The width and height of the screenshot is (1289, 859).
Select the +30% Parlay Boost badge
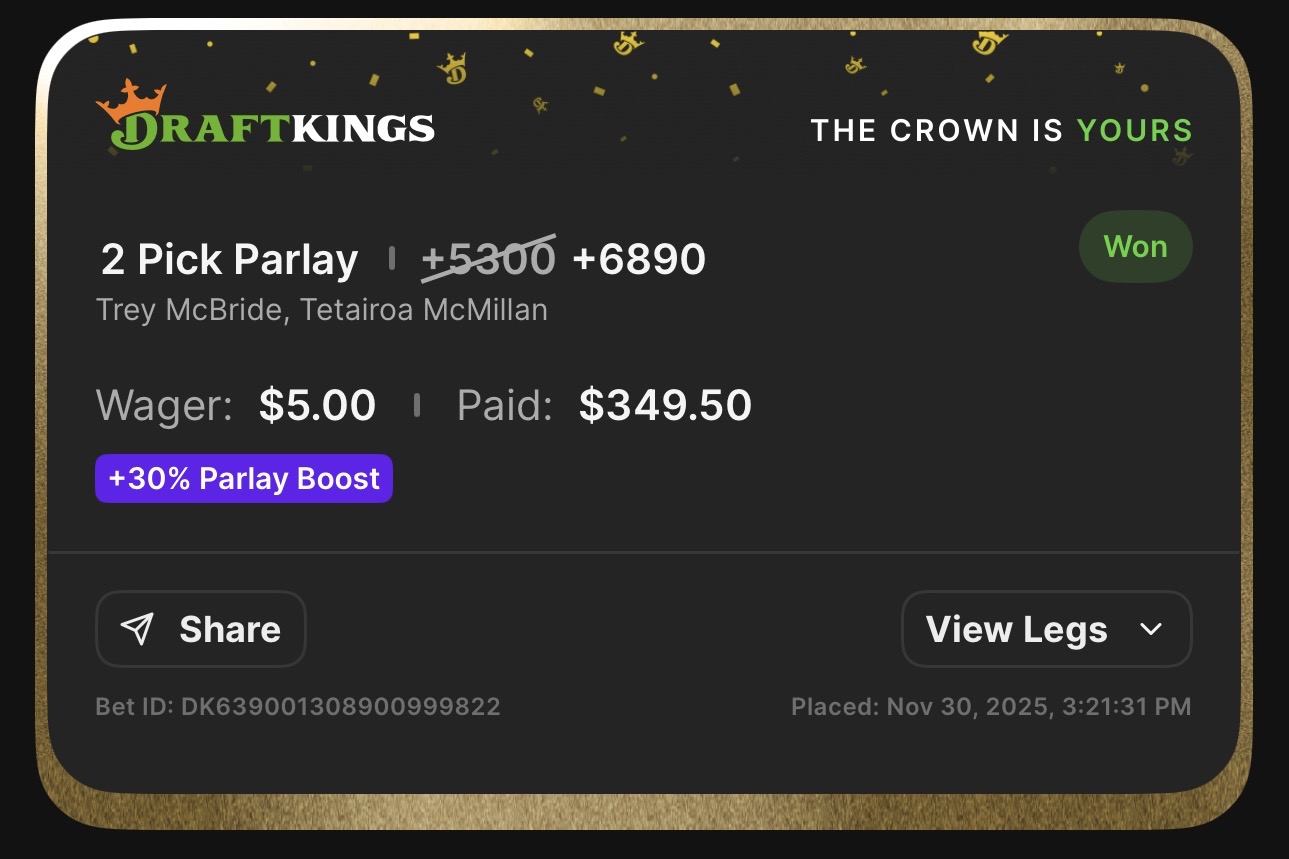pyautogui.click(x=244, y=479)
